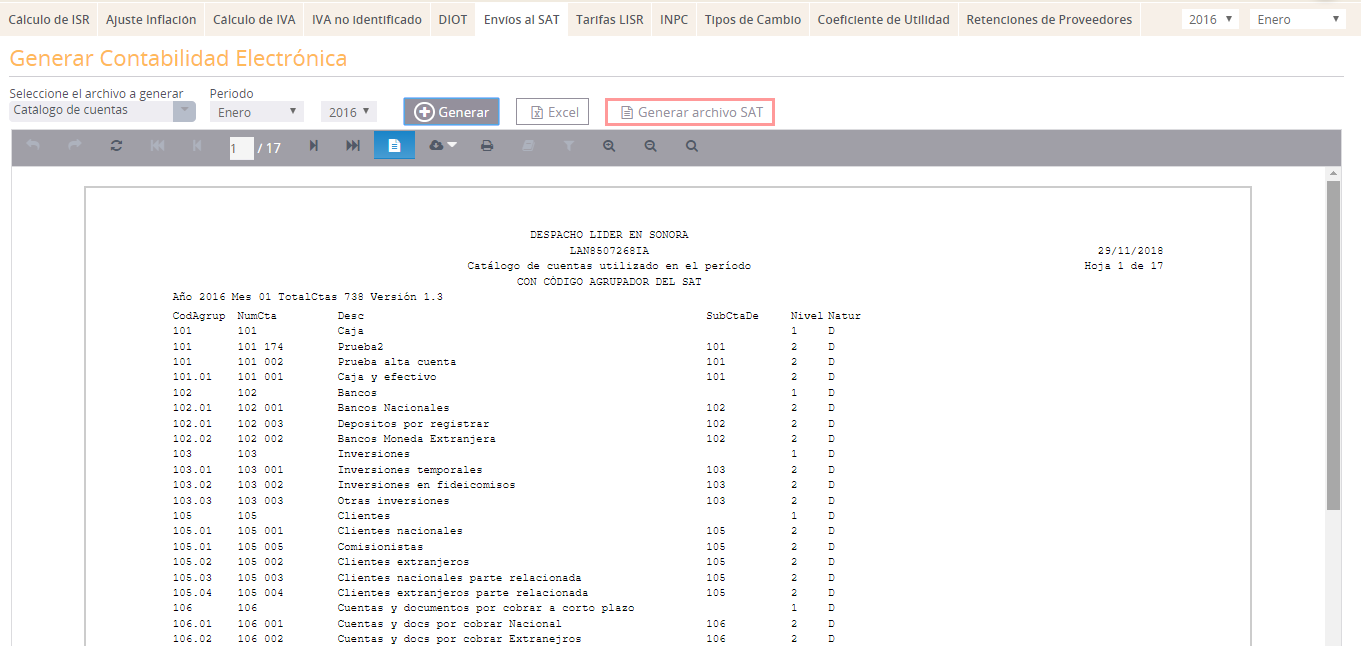Open the Periodo month dropdown showing Enero
Image resolution: width=1361 pixels, height=646 pixels.
pos(255,112)
